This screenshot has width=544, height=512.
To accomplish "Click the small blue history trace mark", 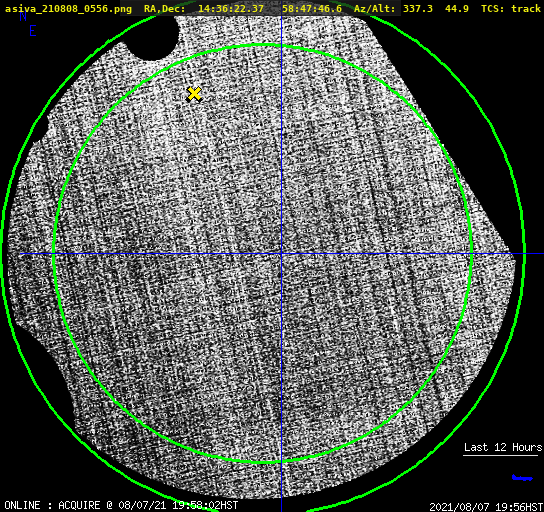I will tap(522, 478).
